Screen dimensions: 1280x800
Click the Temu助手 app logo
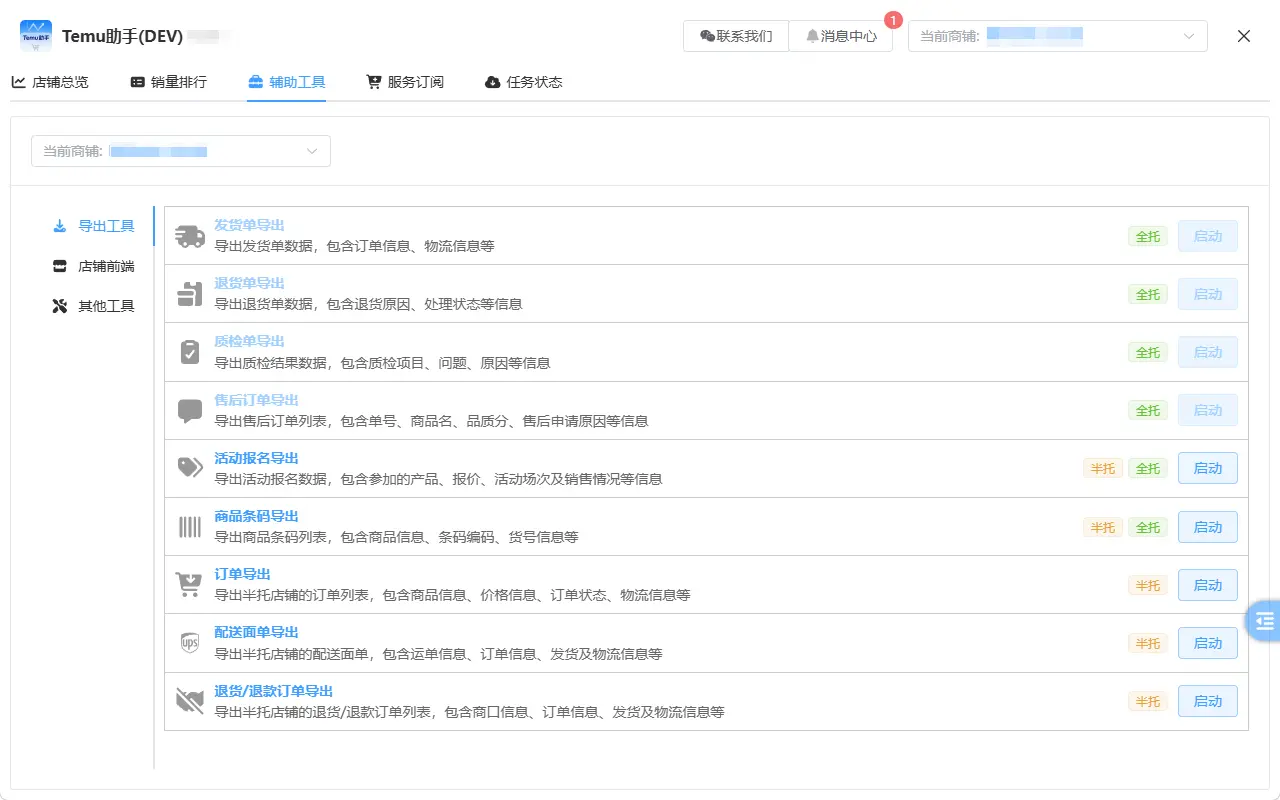pos(36,36)
